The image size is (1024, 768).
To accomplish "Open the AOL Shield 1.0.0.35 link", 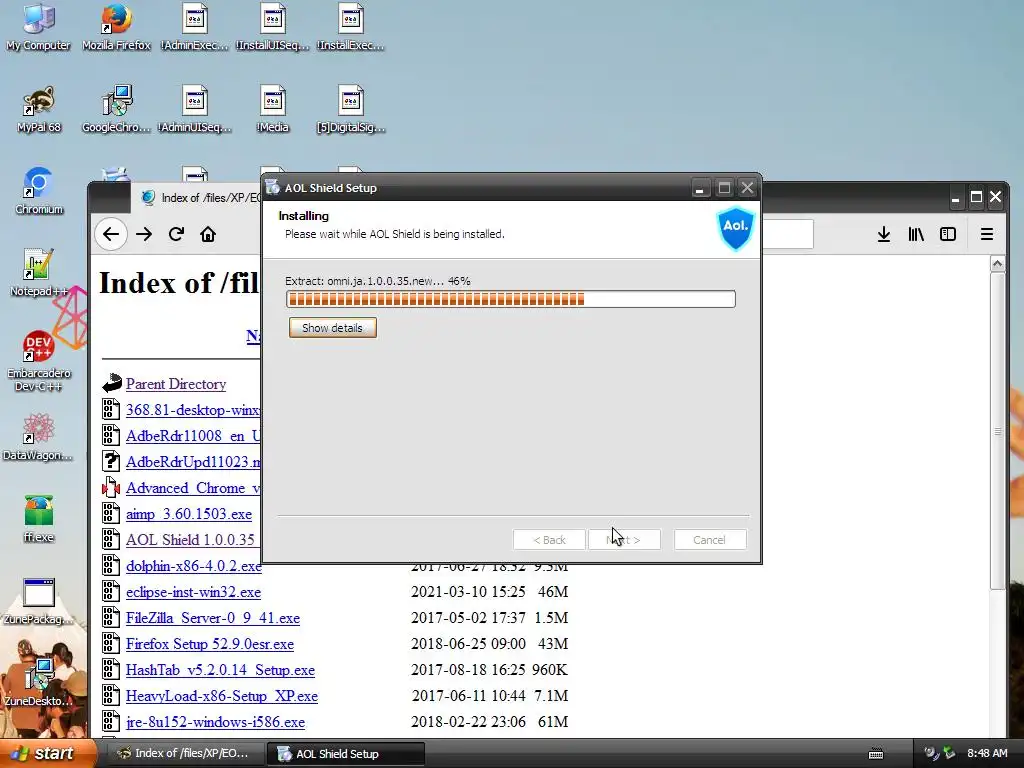I will 190,540.
